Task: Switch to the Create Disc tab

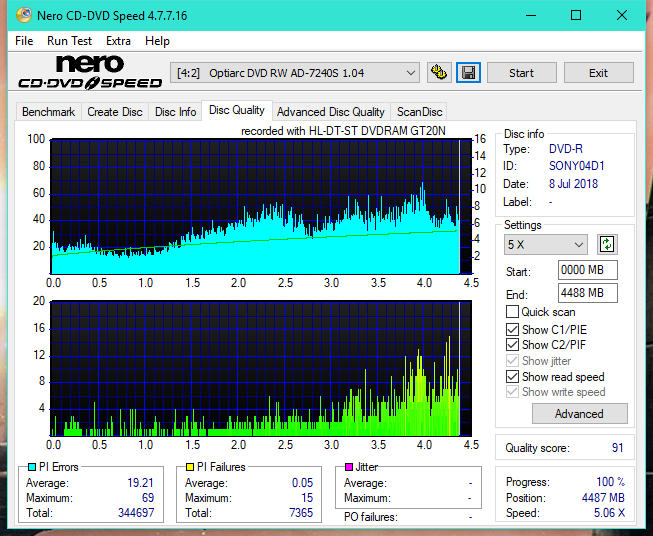Action: coord(115,112)
